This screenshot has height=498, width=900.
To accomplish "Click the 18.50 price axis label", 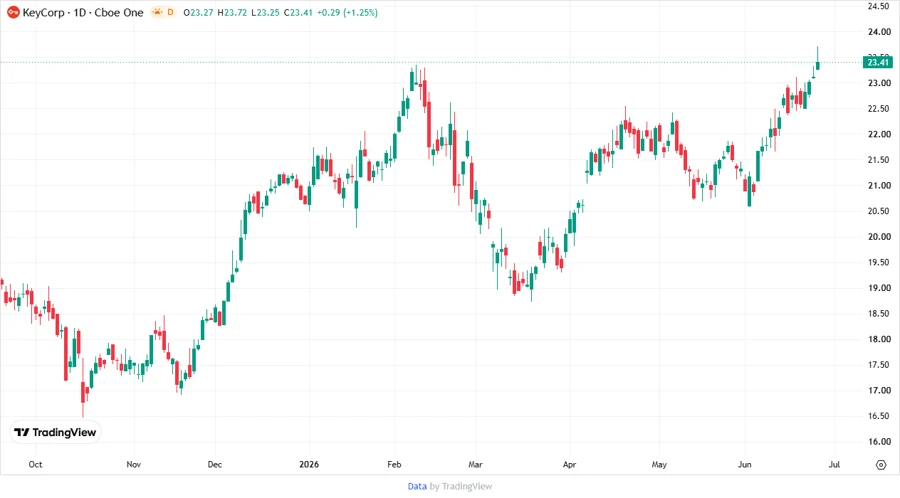I will pyautogui.click(x=879, y=314).
